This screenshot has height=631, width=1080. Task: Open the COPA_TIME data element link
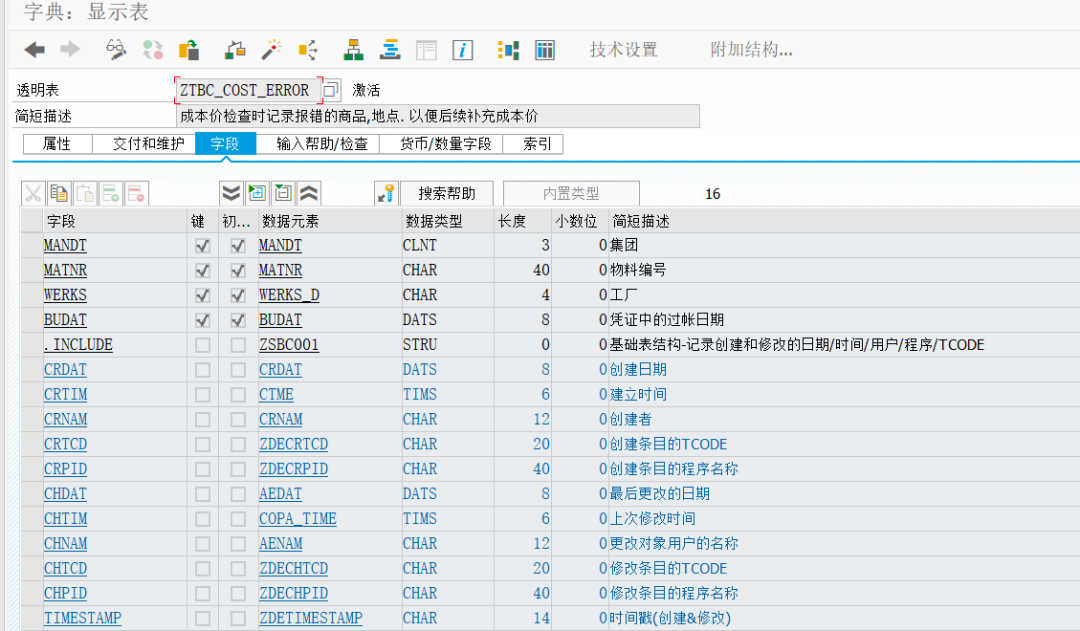click(x=298, y=519)
